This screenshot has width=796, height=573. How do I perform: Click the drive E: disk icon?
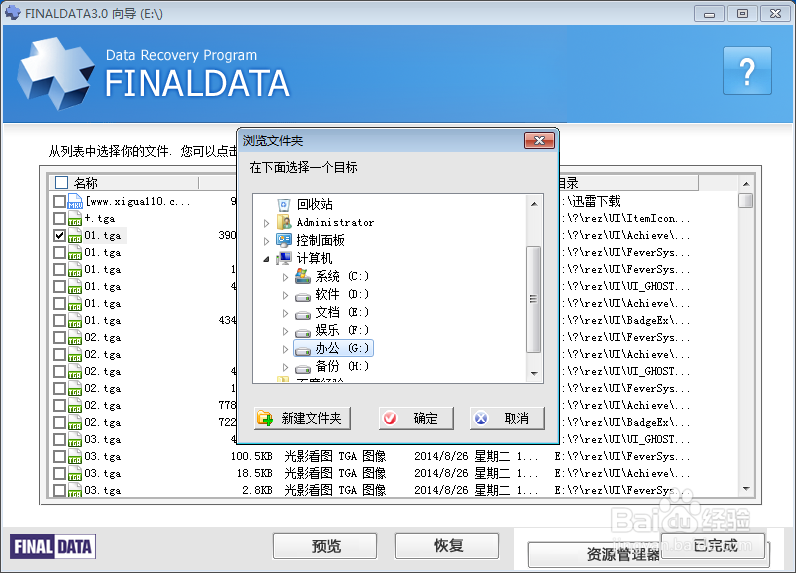click(x=303, y=315)
